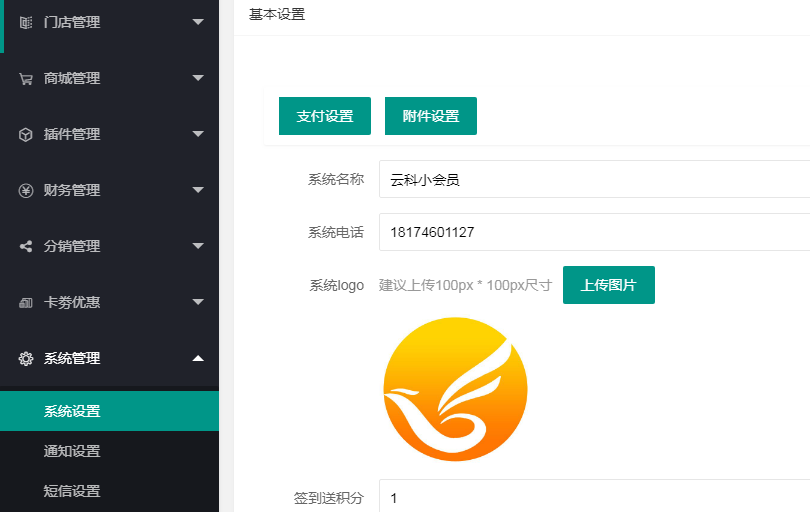Go to the 短信设置 submenu entry
Image resolution: width=810 pixels, height=512 pixels.
(x=110, y=491)
